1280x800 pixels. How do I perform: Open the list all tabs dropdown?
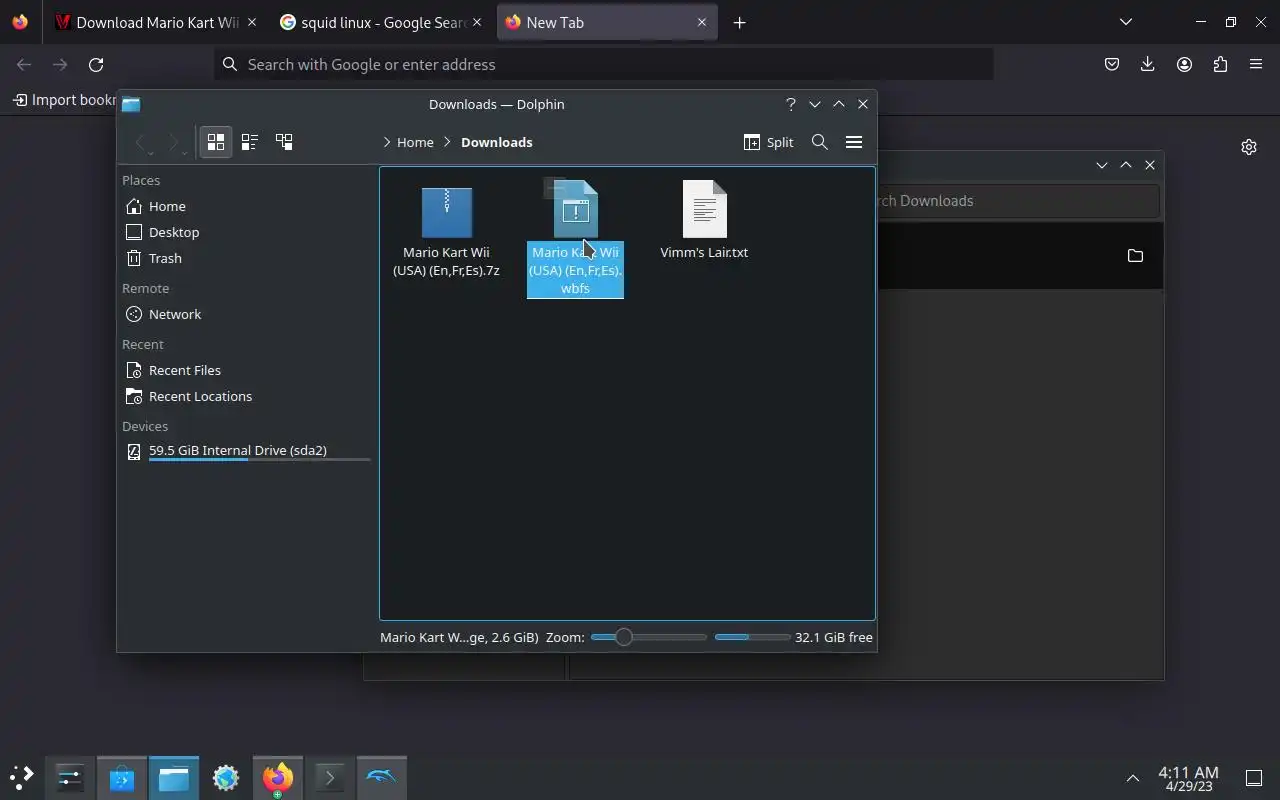(x=1126, y=22)
